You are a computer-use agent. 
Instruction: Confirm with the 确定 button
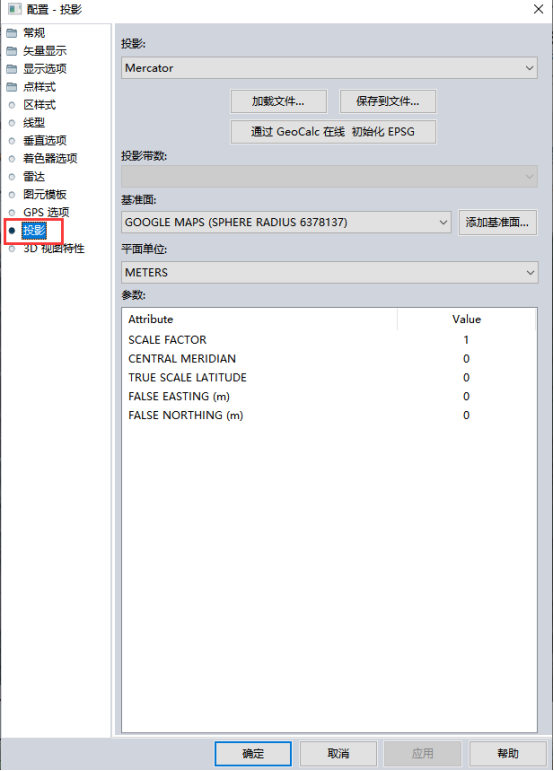click(x=253, y=754)
